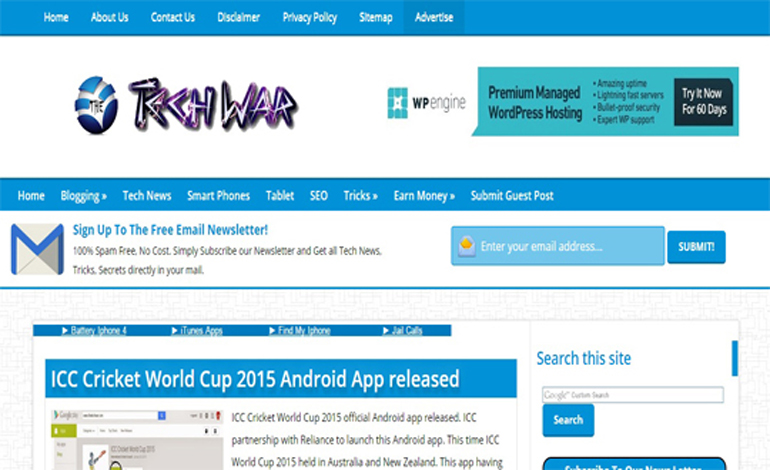Click arrow icon beside Battery Iphone 4
This screenshot has width=770, height=470.
(x=65, y=331)
